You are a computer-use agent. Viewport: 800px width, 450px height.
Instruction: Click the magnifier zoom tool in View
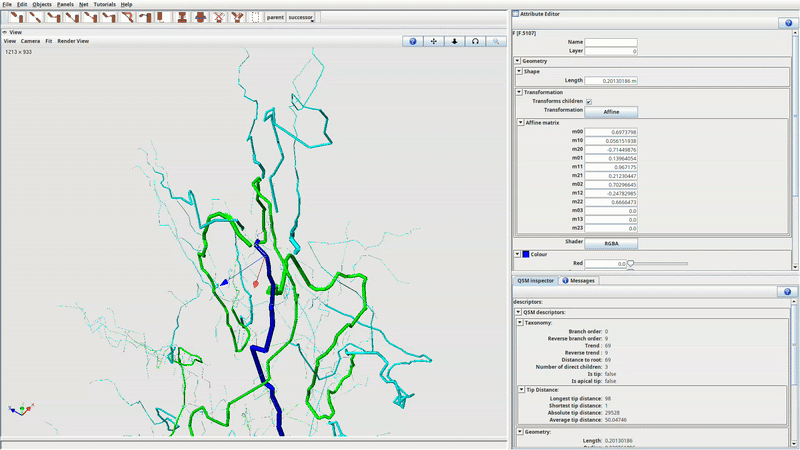tap(494, 41)
